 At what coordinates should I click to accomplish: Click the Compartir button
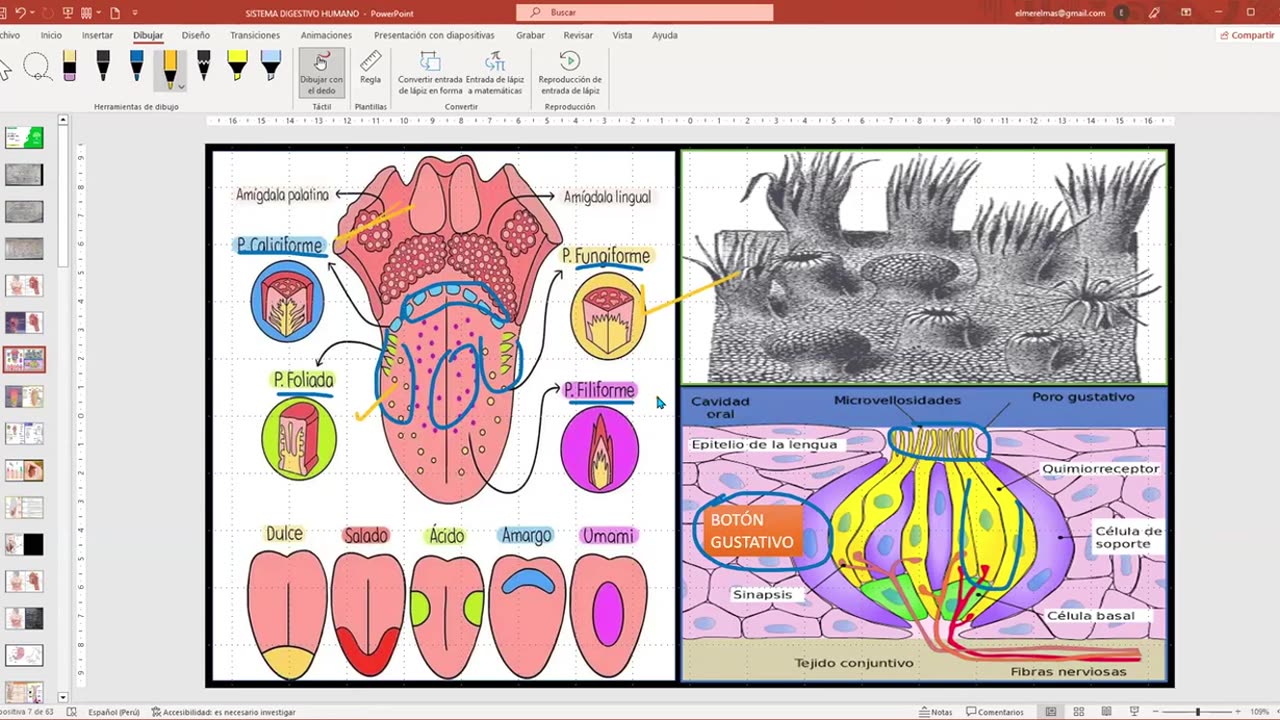point(1246,35)
